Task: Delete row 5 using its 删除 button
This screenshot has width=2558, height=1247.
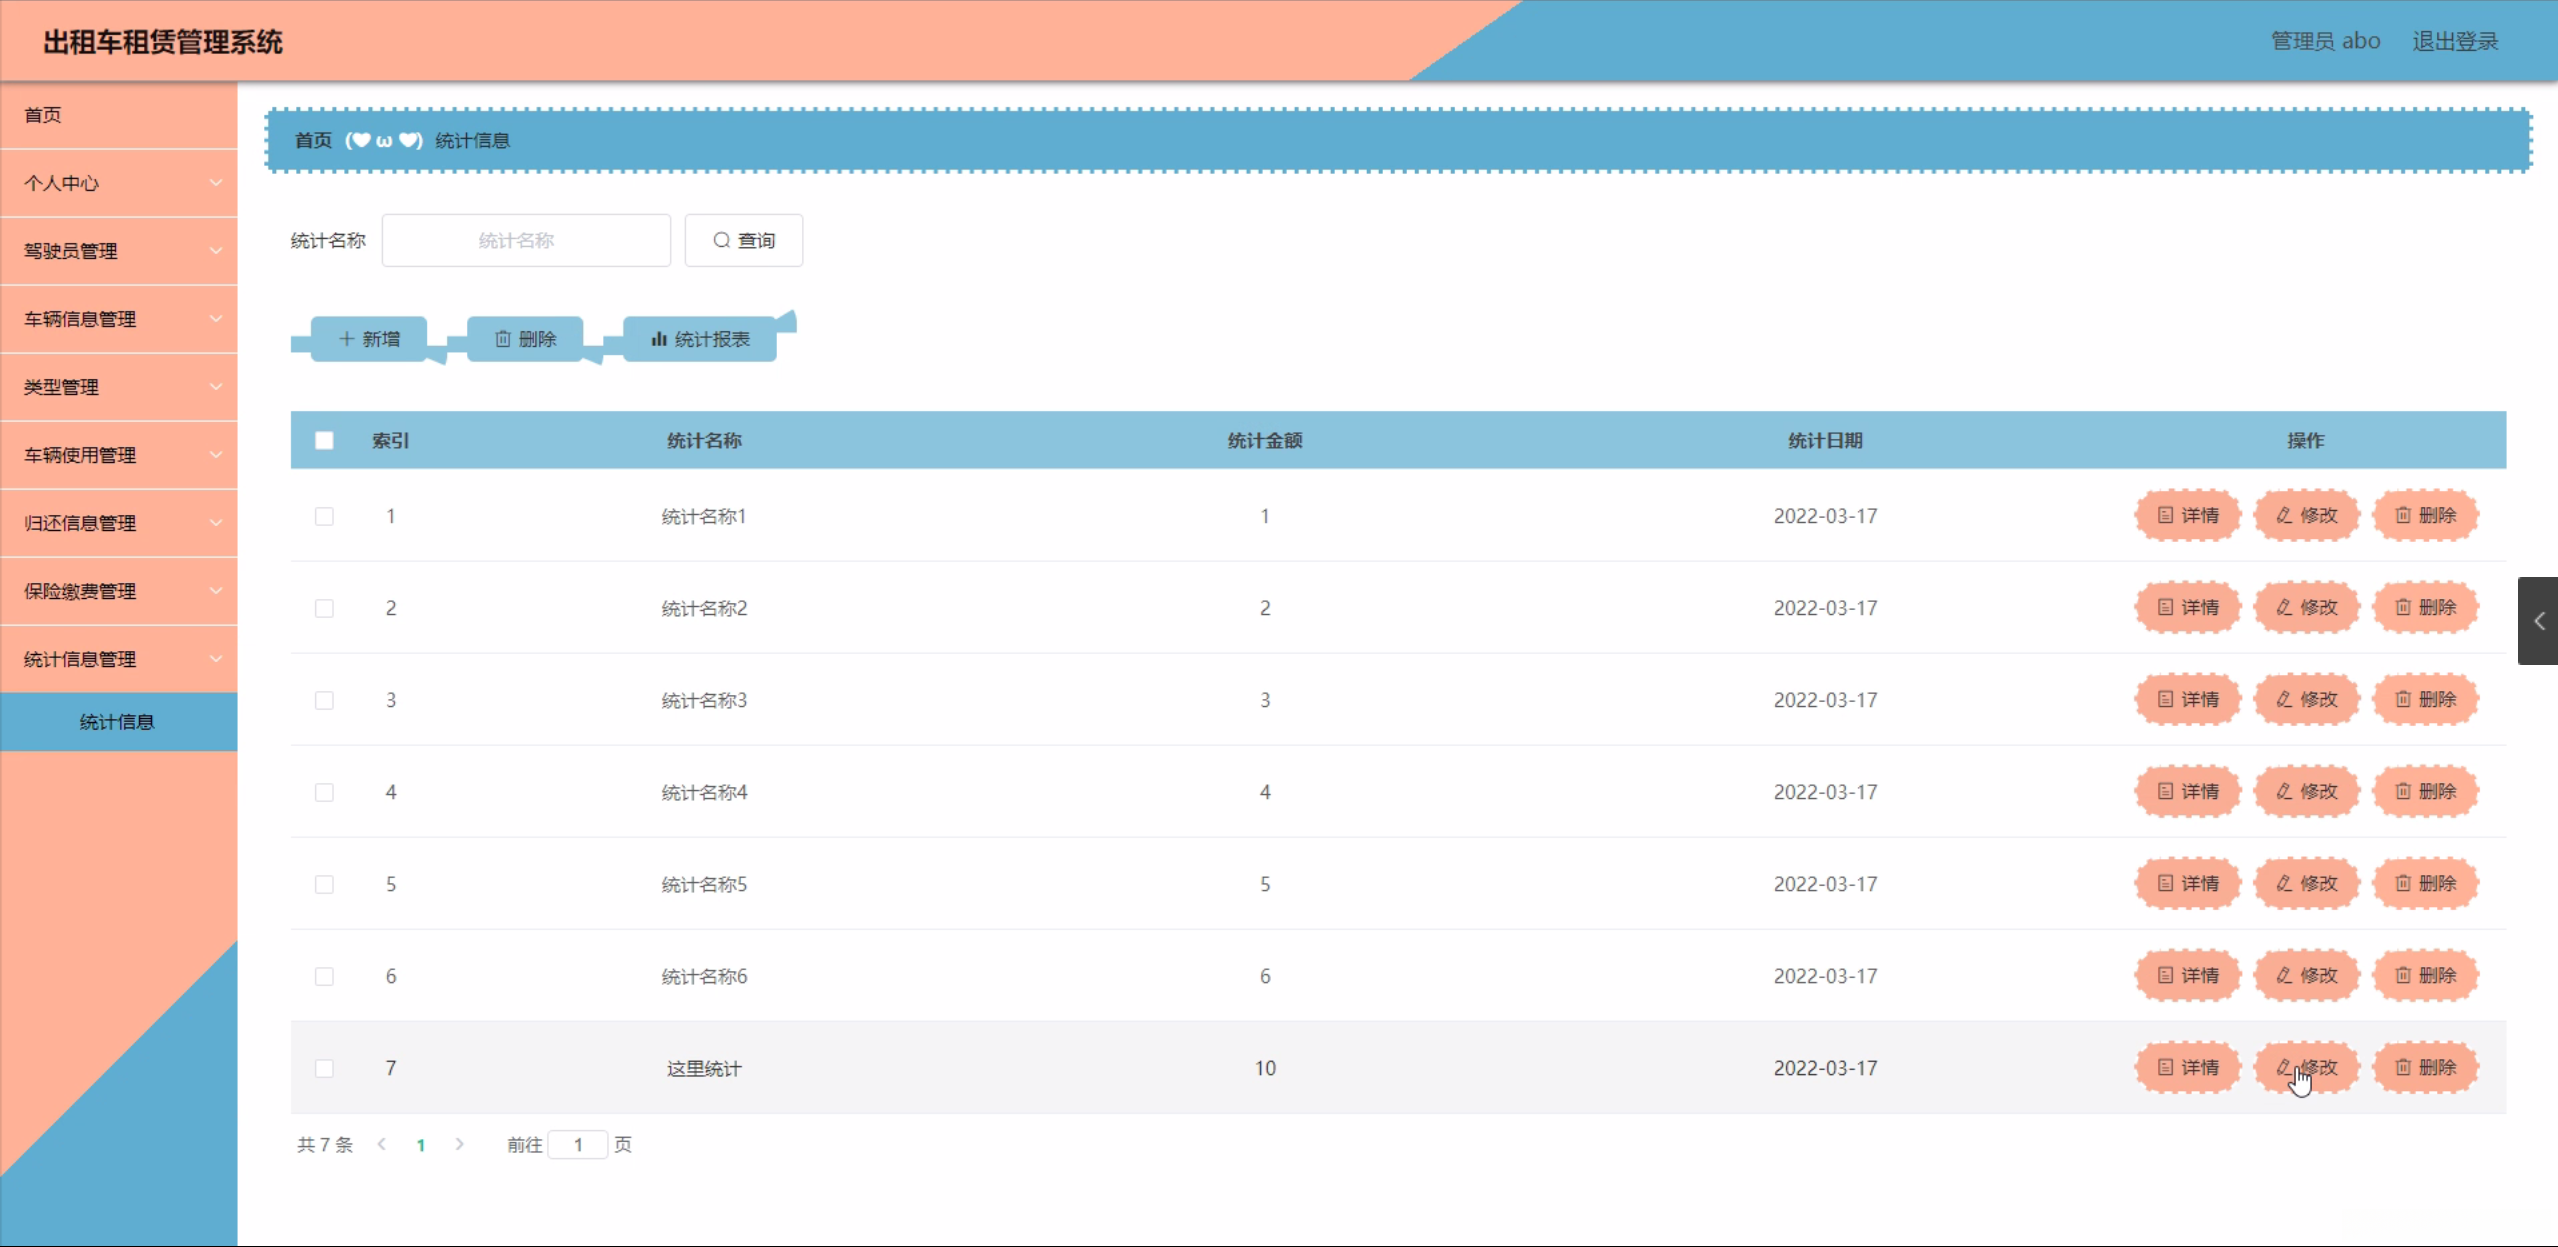Action: tap(2426, 883)
